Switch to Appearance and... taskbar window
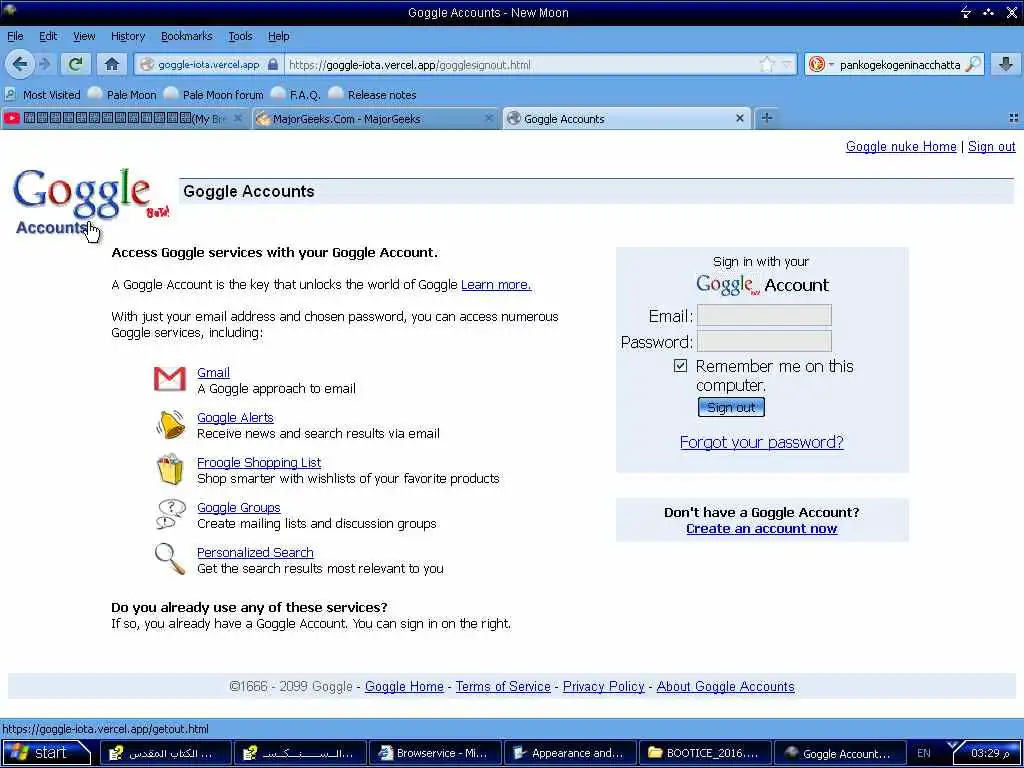 tap(569, 753)
